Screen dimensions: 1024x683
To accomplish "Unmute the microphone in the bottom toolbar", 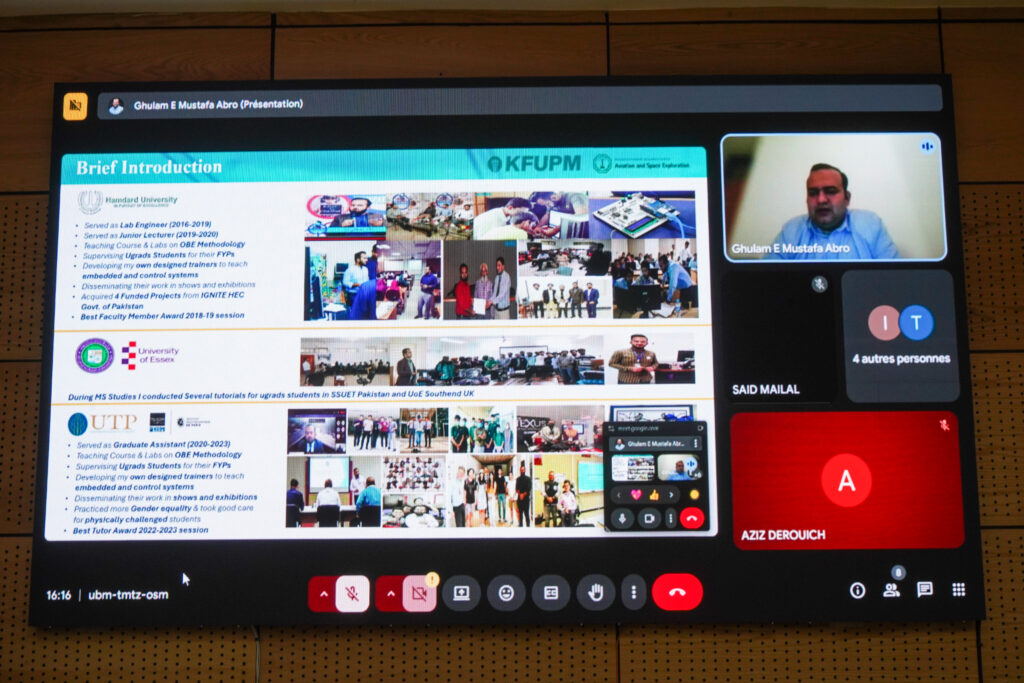I will coord(352,593).
